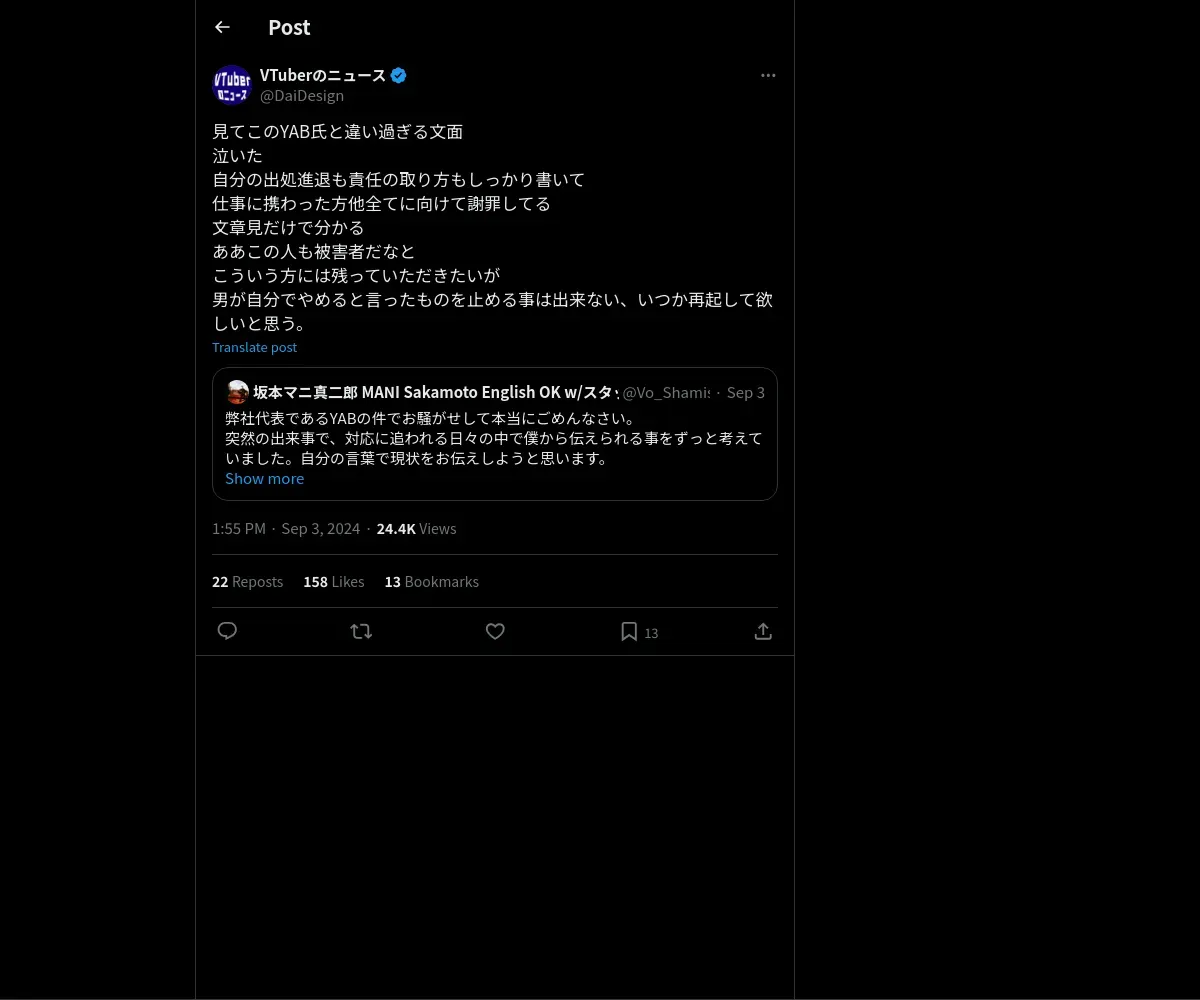
Task: Expand quoted post with Show more
Action: coord(264,478)
